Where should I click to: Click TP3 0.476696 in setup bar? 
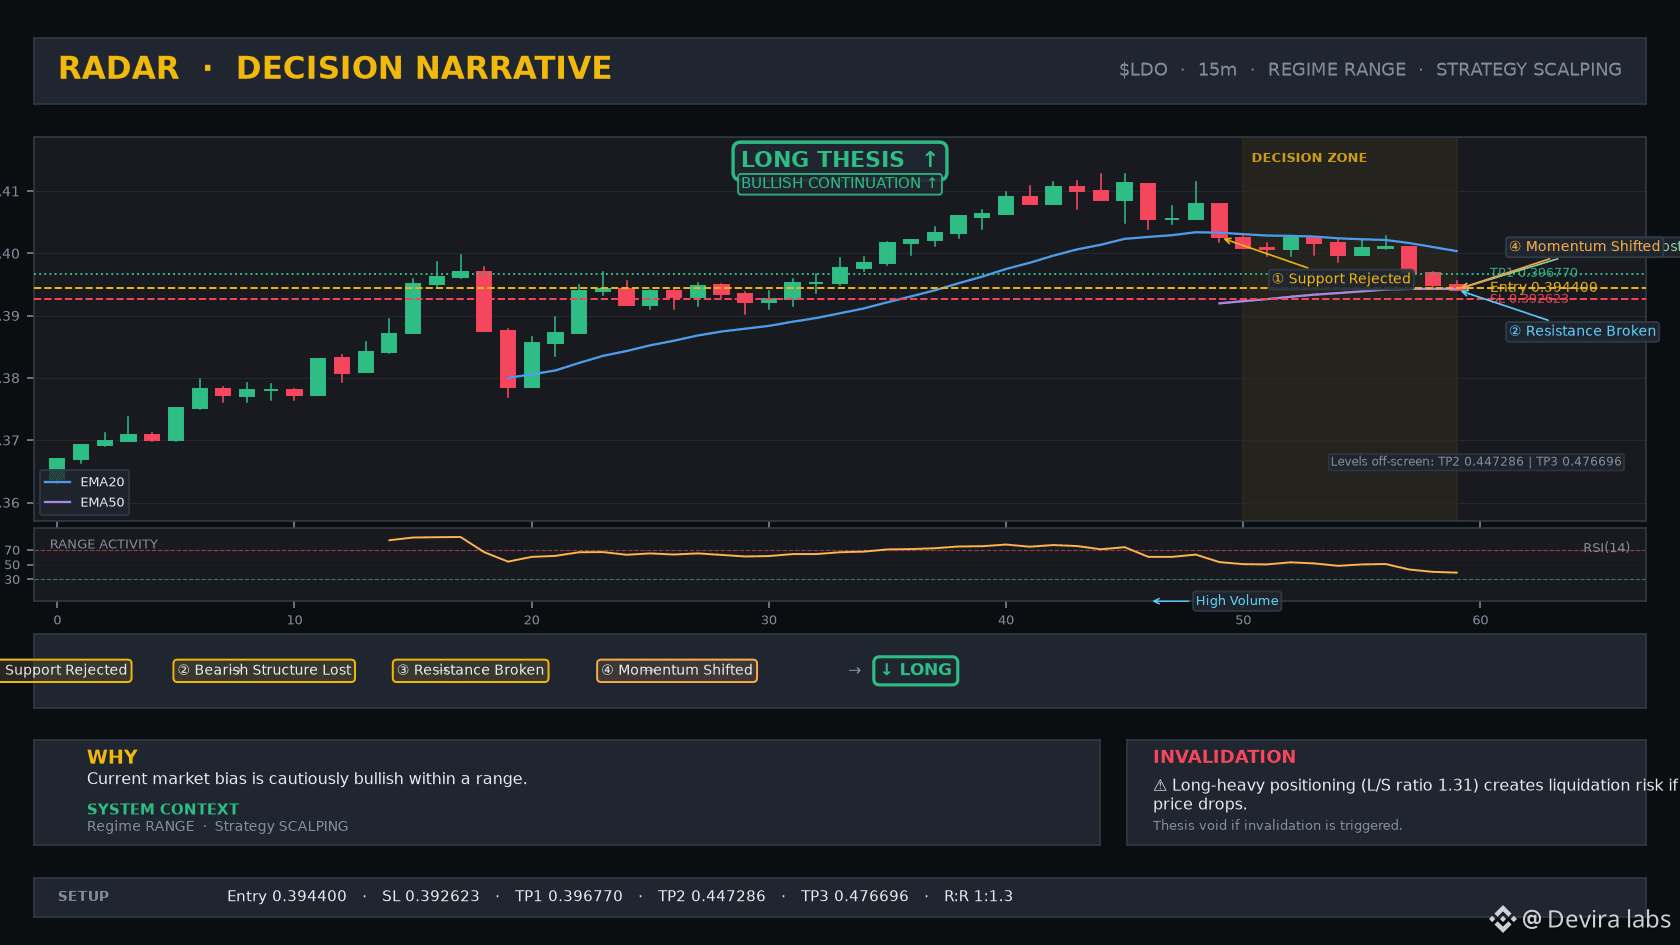(855, 897)
